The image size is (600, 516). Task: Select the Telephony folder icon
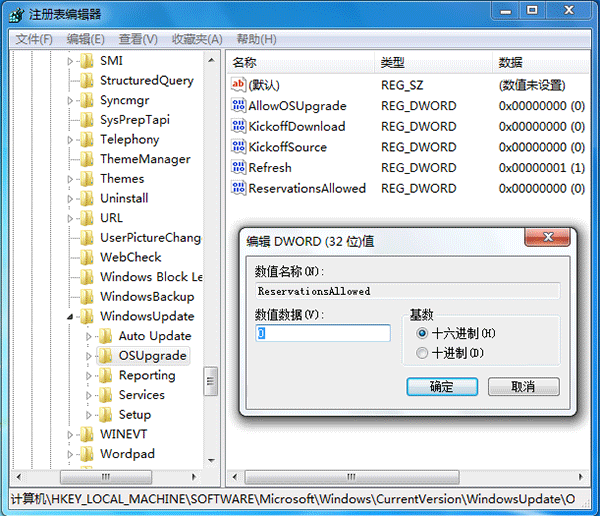click(x=87, y=139)
